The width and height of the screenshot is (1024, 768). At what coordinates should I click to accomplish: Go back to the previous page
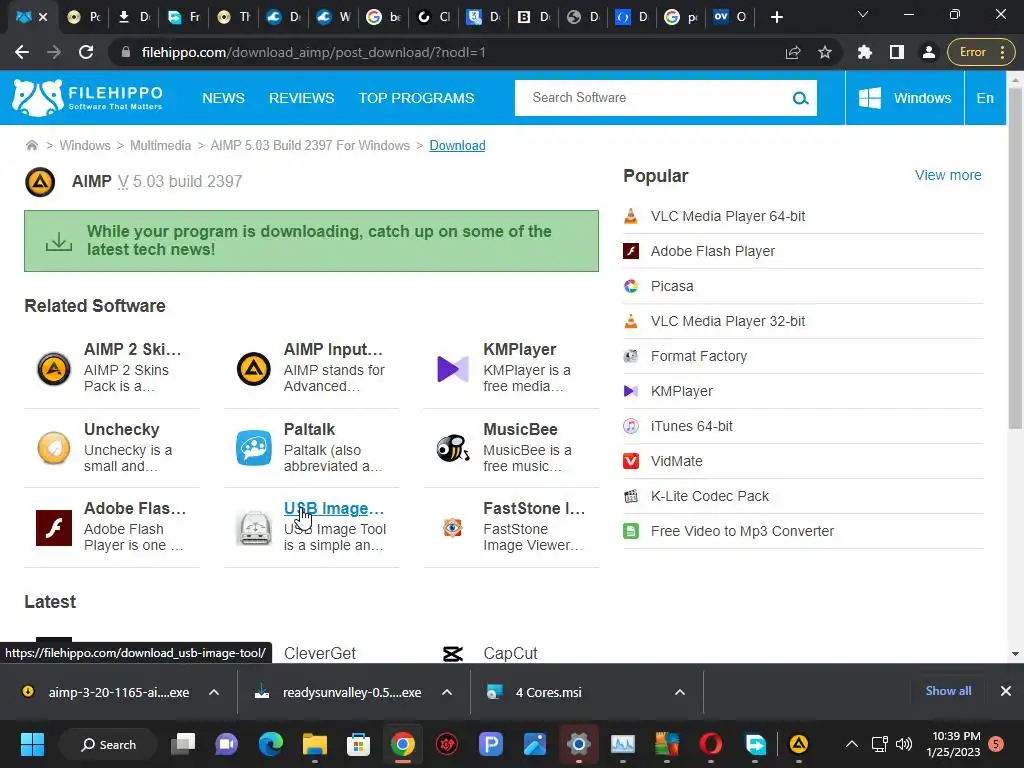tap(22, 52)
